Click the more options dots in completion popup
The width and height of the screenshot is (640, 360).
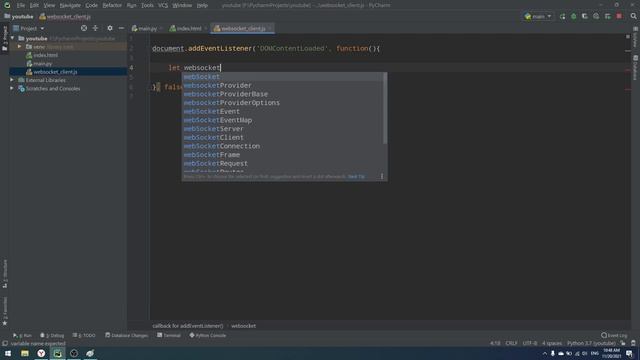point(382,176)
